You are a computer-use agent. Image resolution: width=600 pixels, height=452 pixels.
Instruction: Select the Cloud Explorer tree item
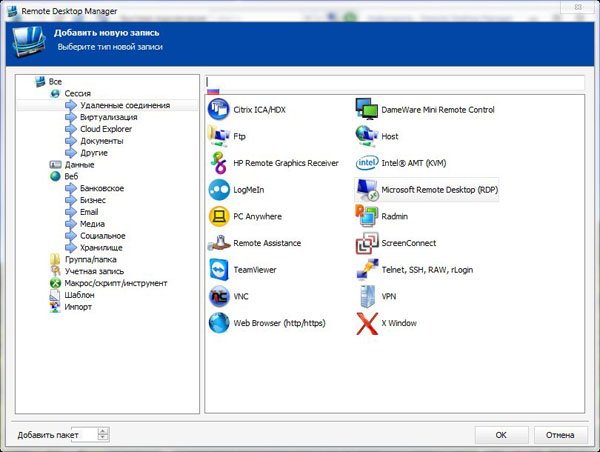[106, 129]
